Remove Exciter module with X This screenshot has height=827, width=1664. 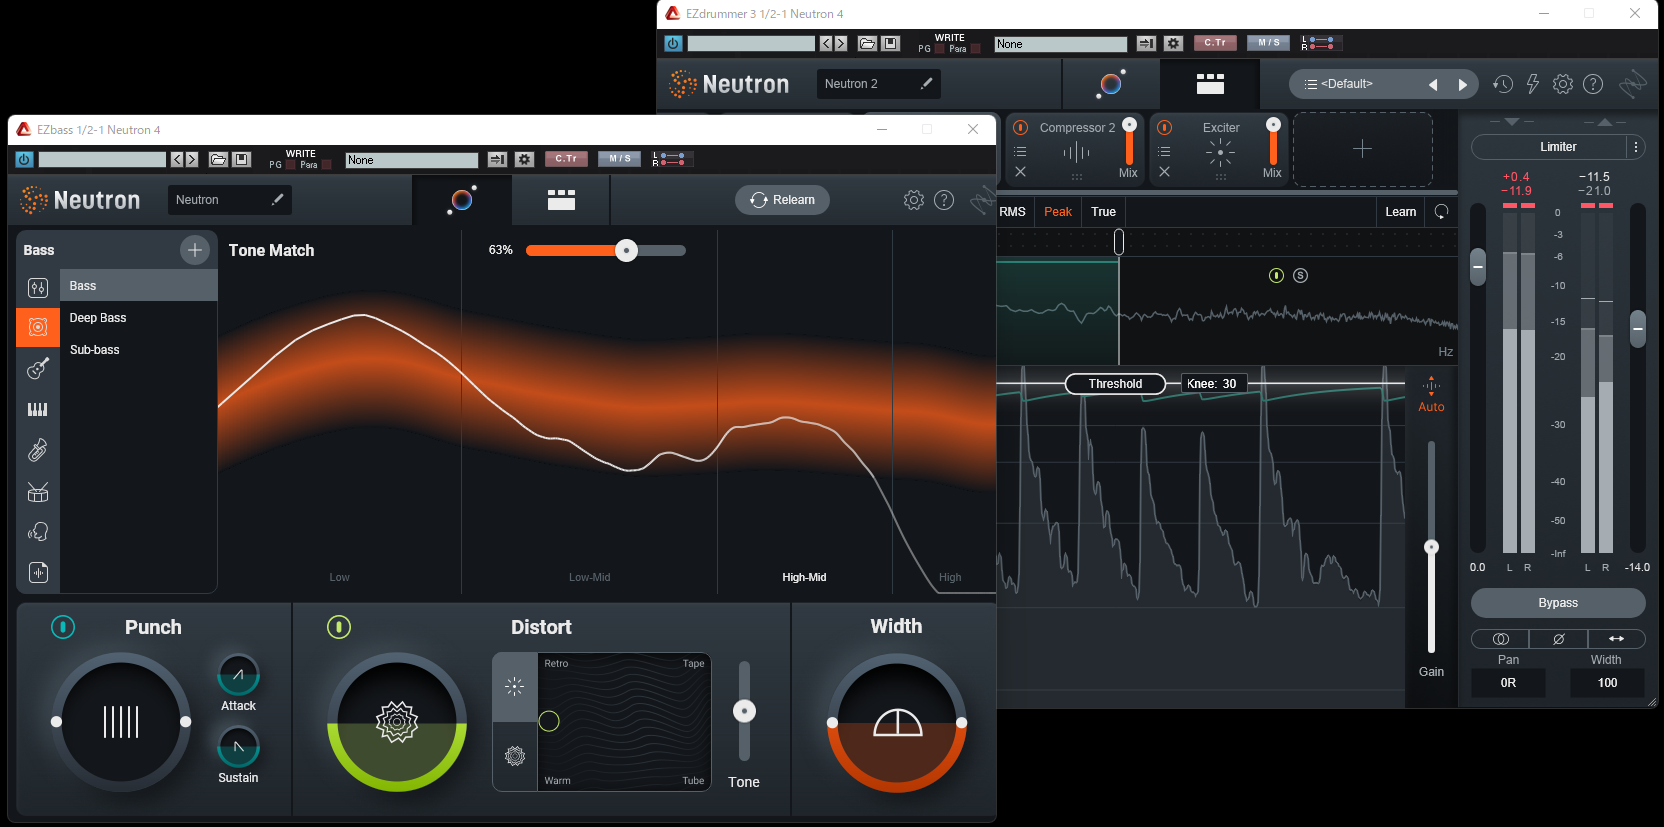click(1164, 172)
